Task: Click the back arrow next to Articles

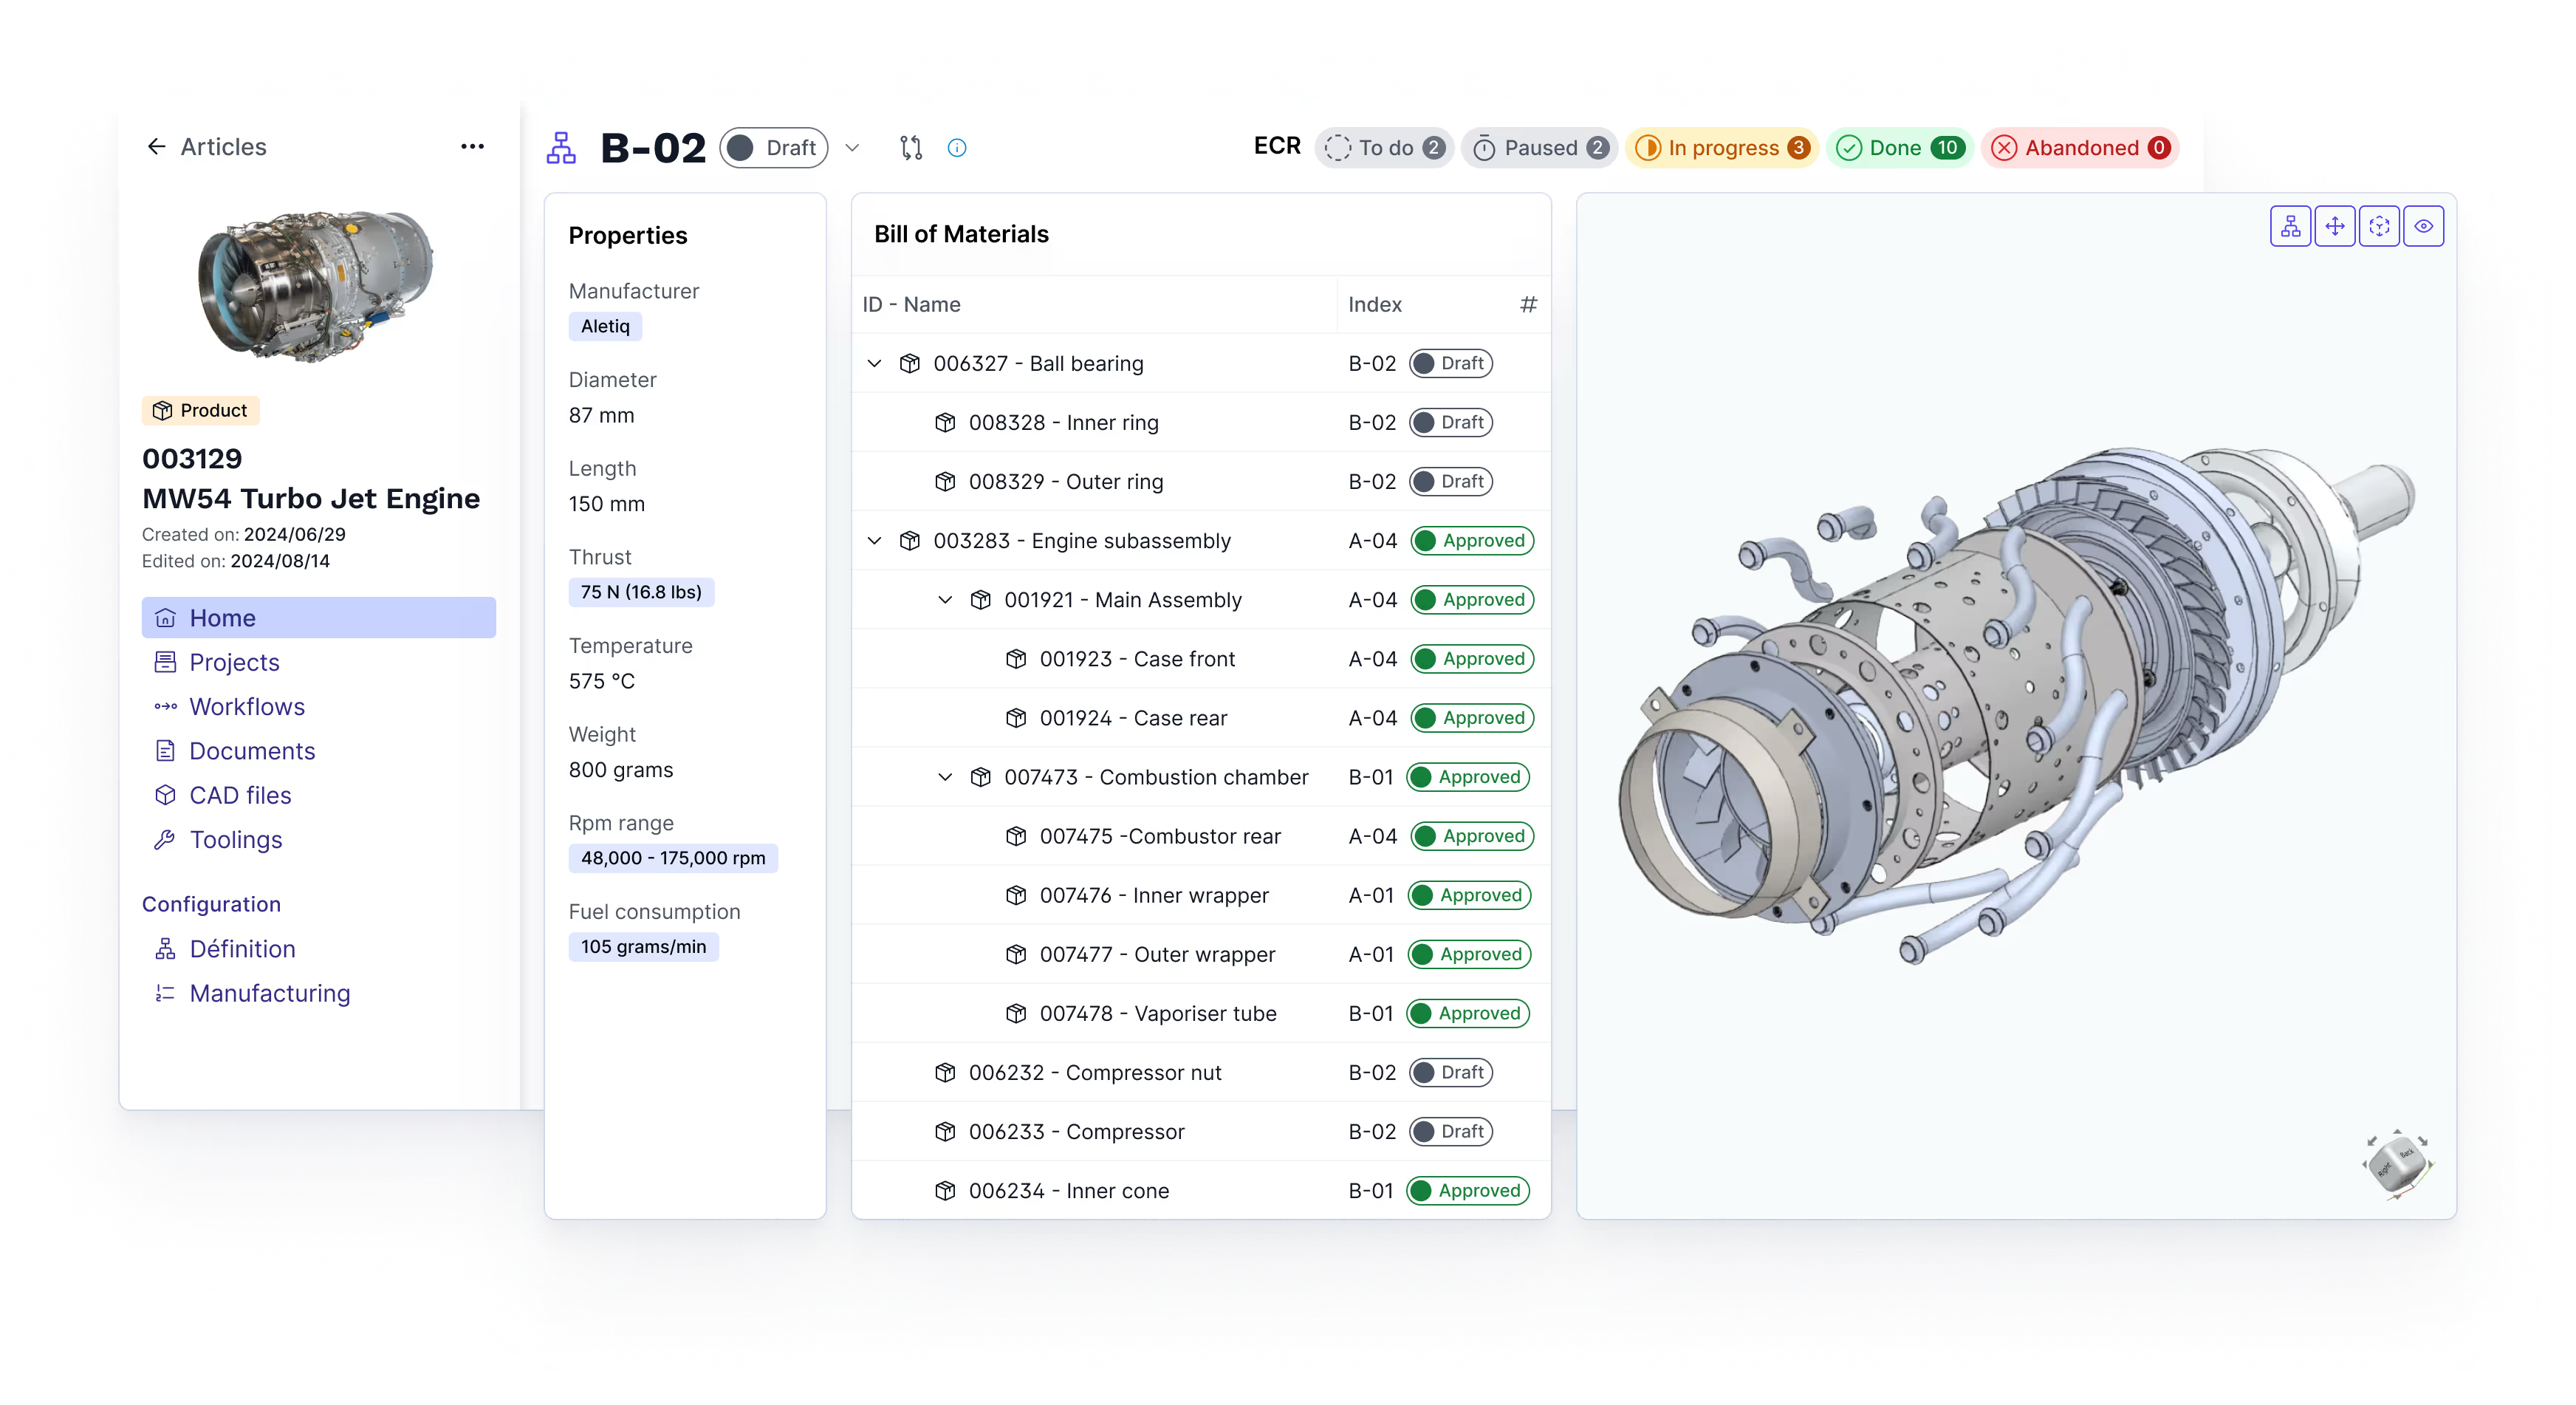Action: (157, 147)
